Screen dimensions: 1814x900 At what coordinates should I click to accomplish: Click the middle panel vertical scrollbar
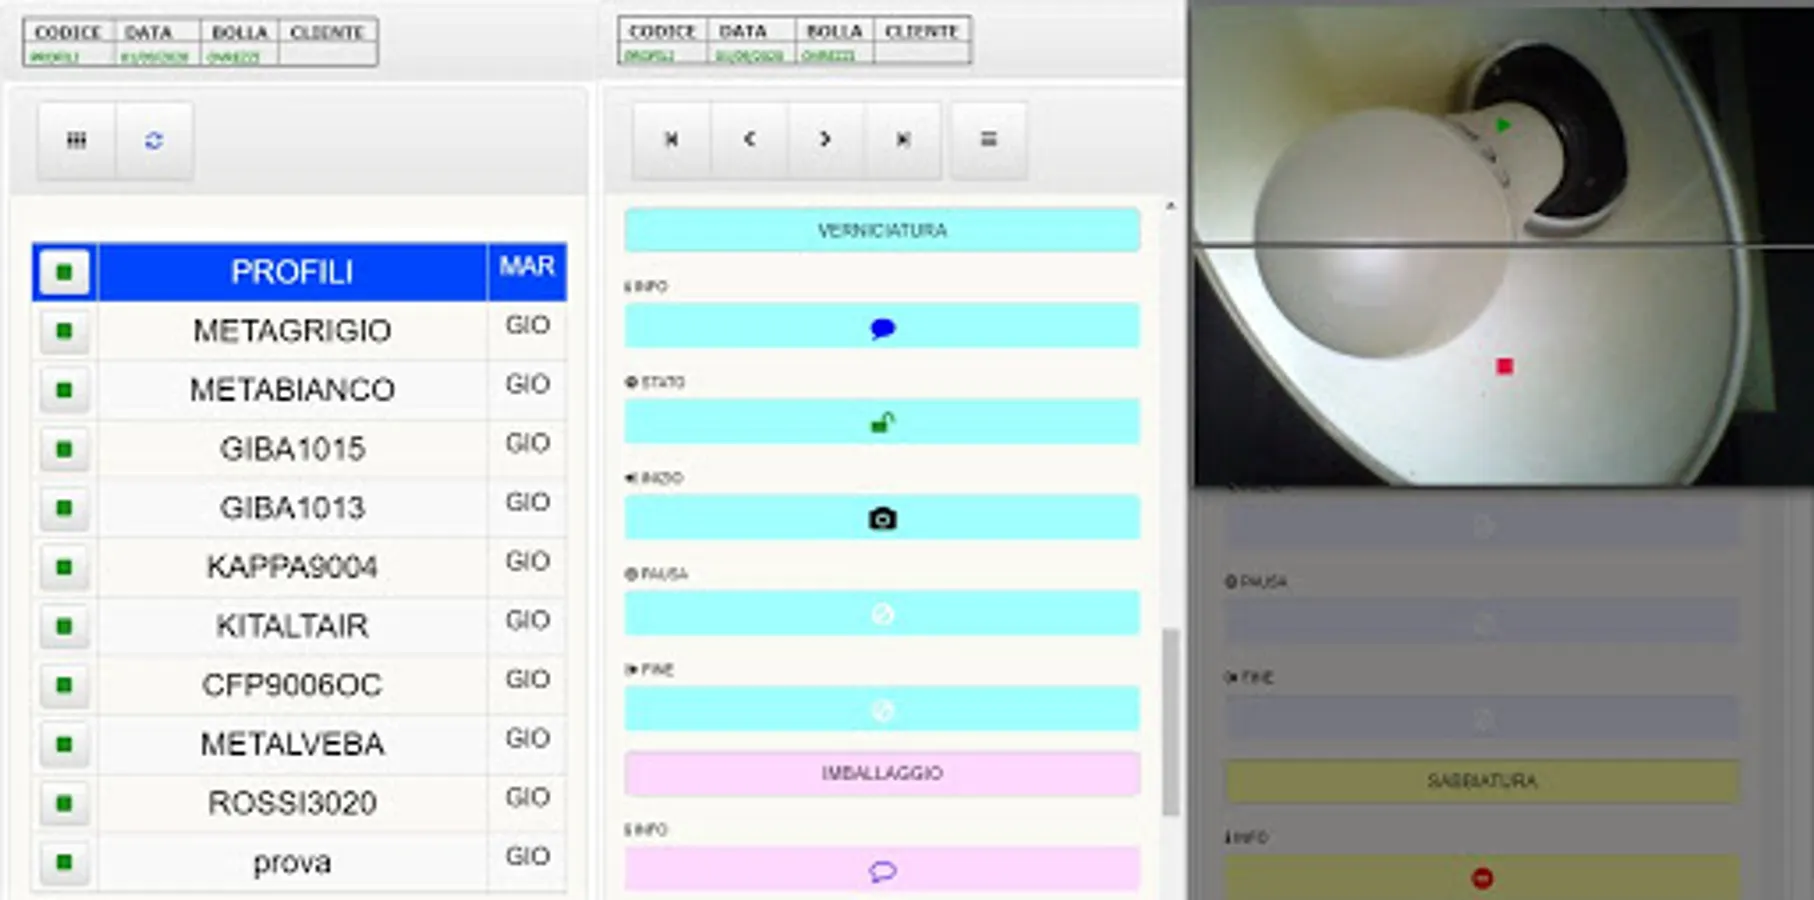[x=1170, y=722]
